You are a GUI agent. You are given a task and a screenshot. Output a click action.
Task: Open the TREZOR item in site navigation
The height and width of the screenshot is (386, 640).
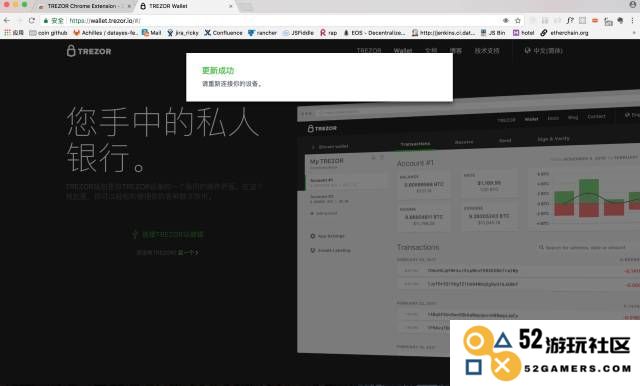coord(369,51)
